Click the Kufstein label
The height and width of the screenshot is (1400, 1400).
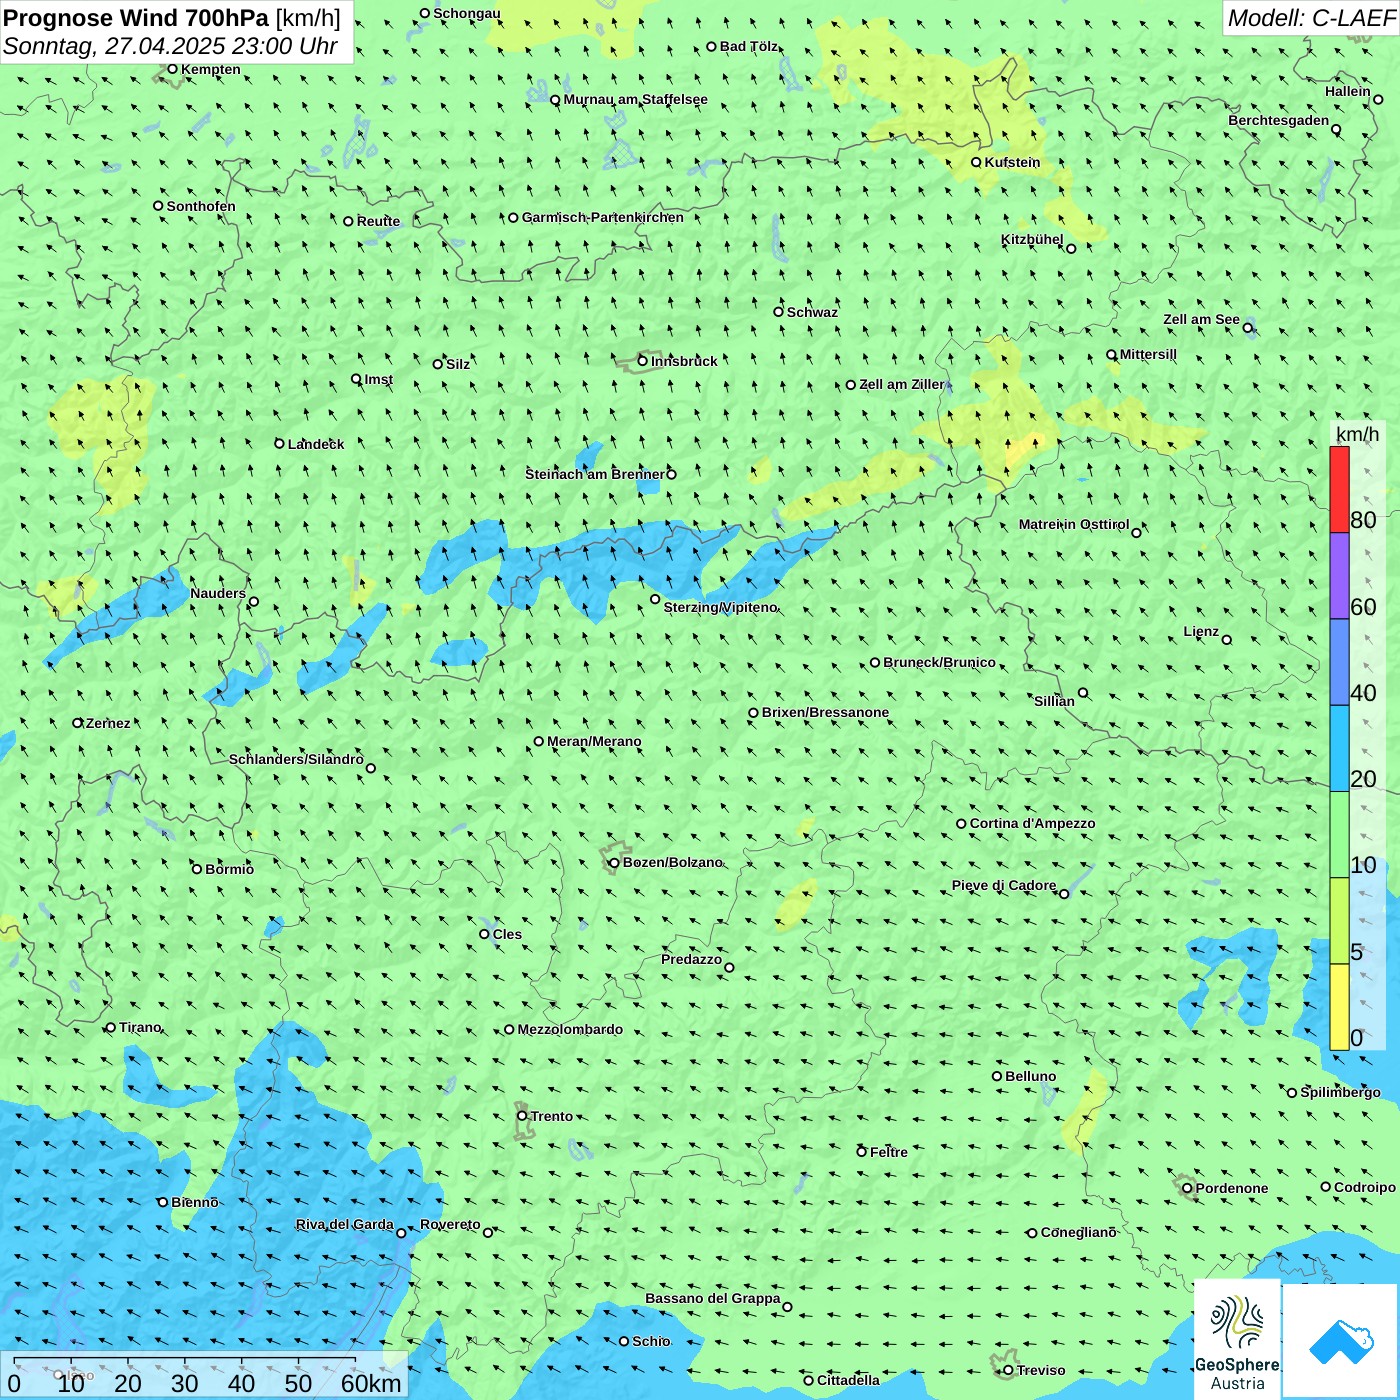point(1012,162)
